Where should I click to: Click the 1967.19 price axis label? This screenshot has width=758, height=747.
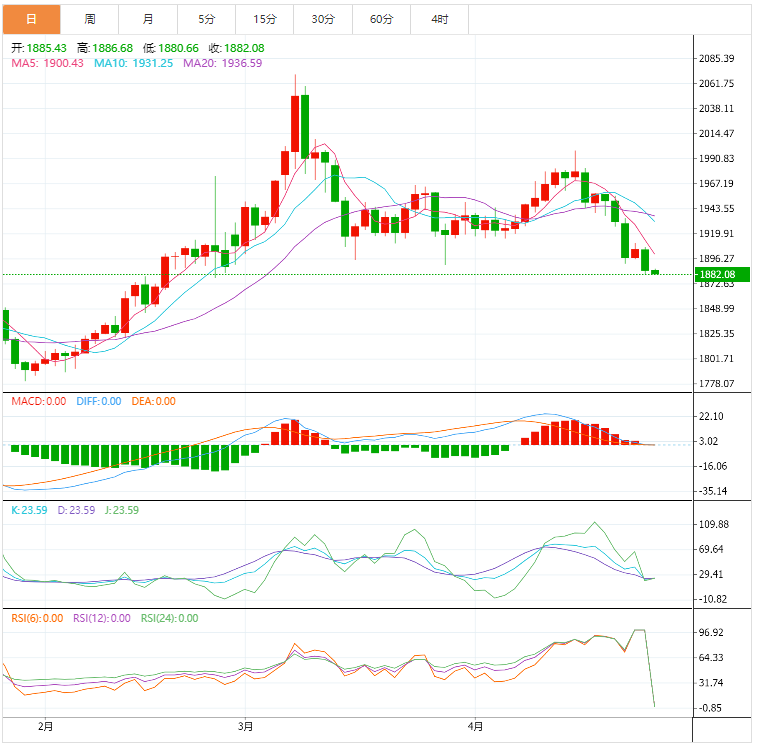click(716, 184)
